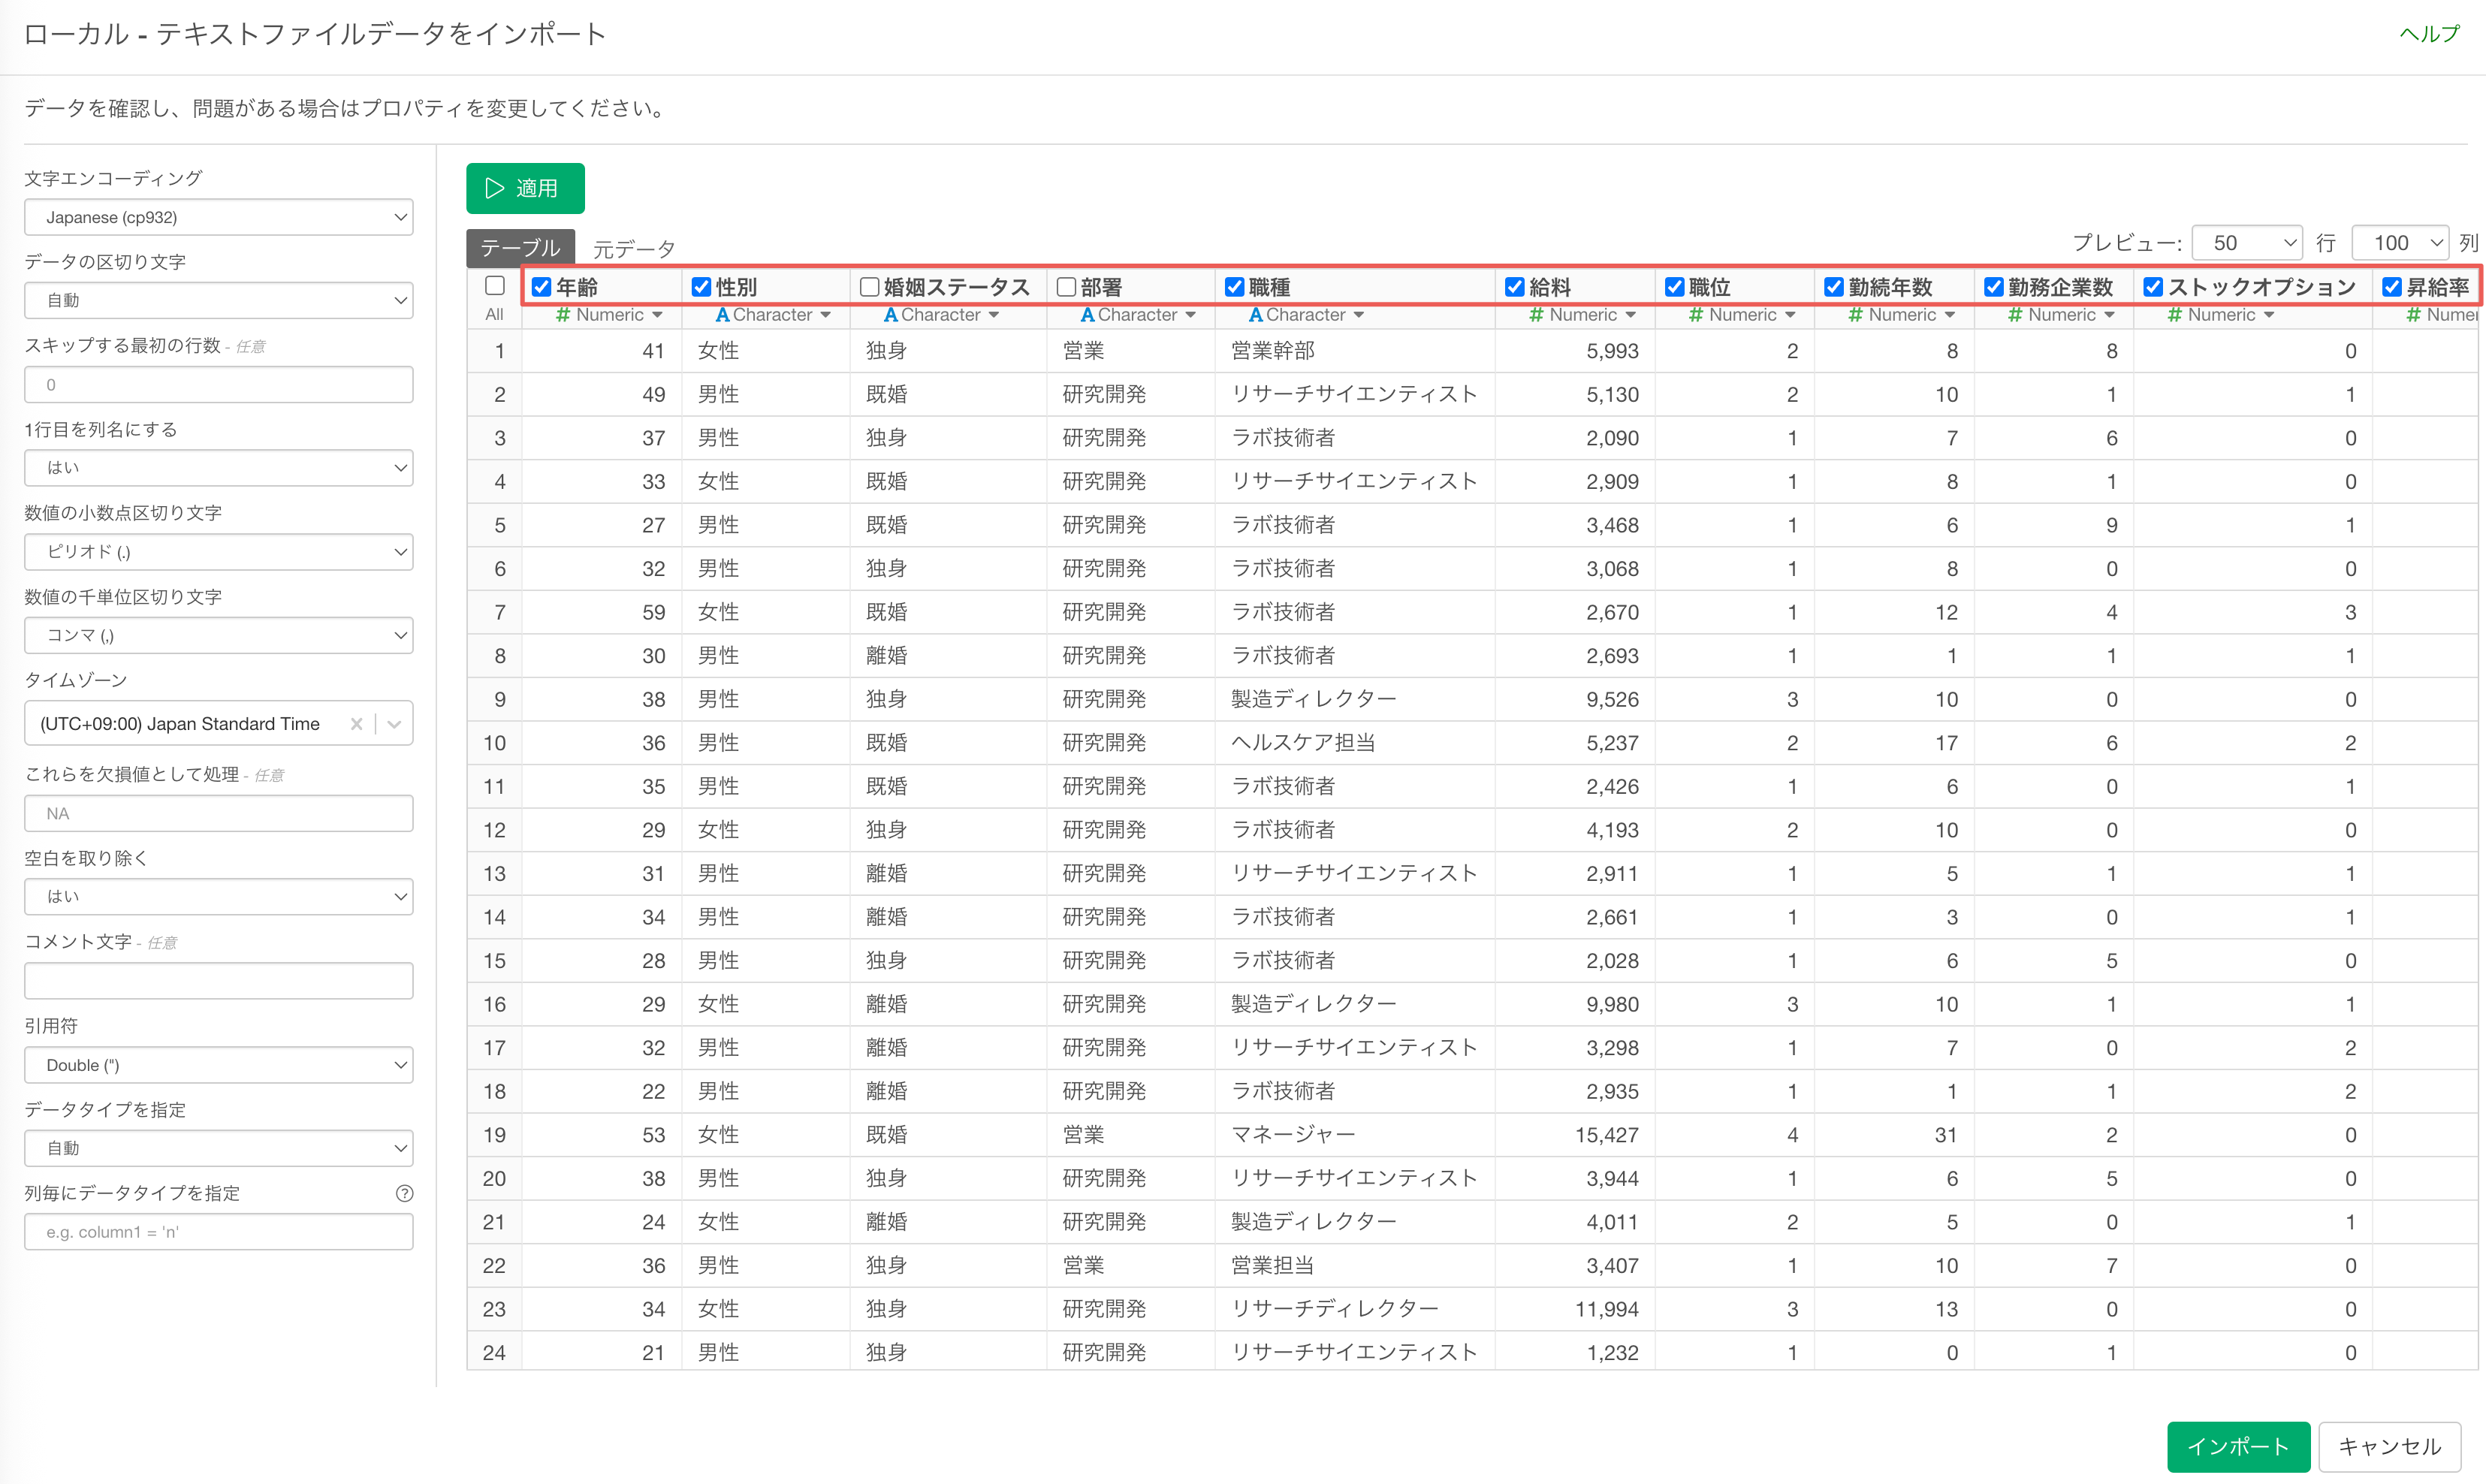Click the Numeric type icon under 給料

point(1536,315)
